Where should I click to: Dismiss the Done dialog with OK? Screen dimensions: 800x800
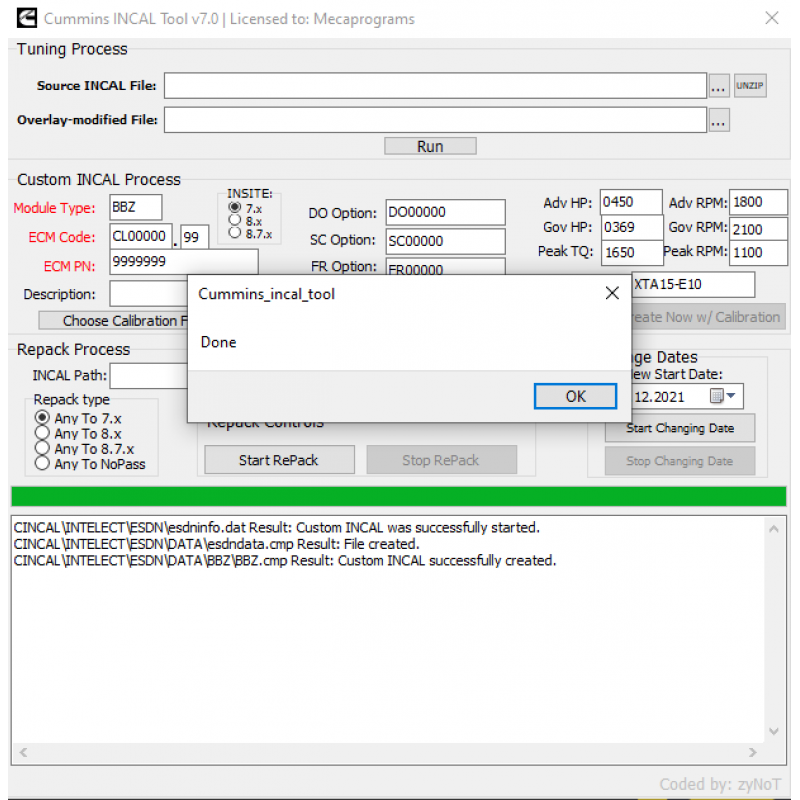click(x=575, y=396)
